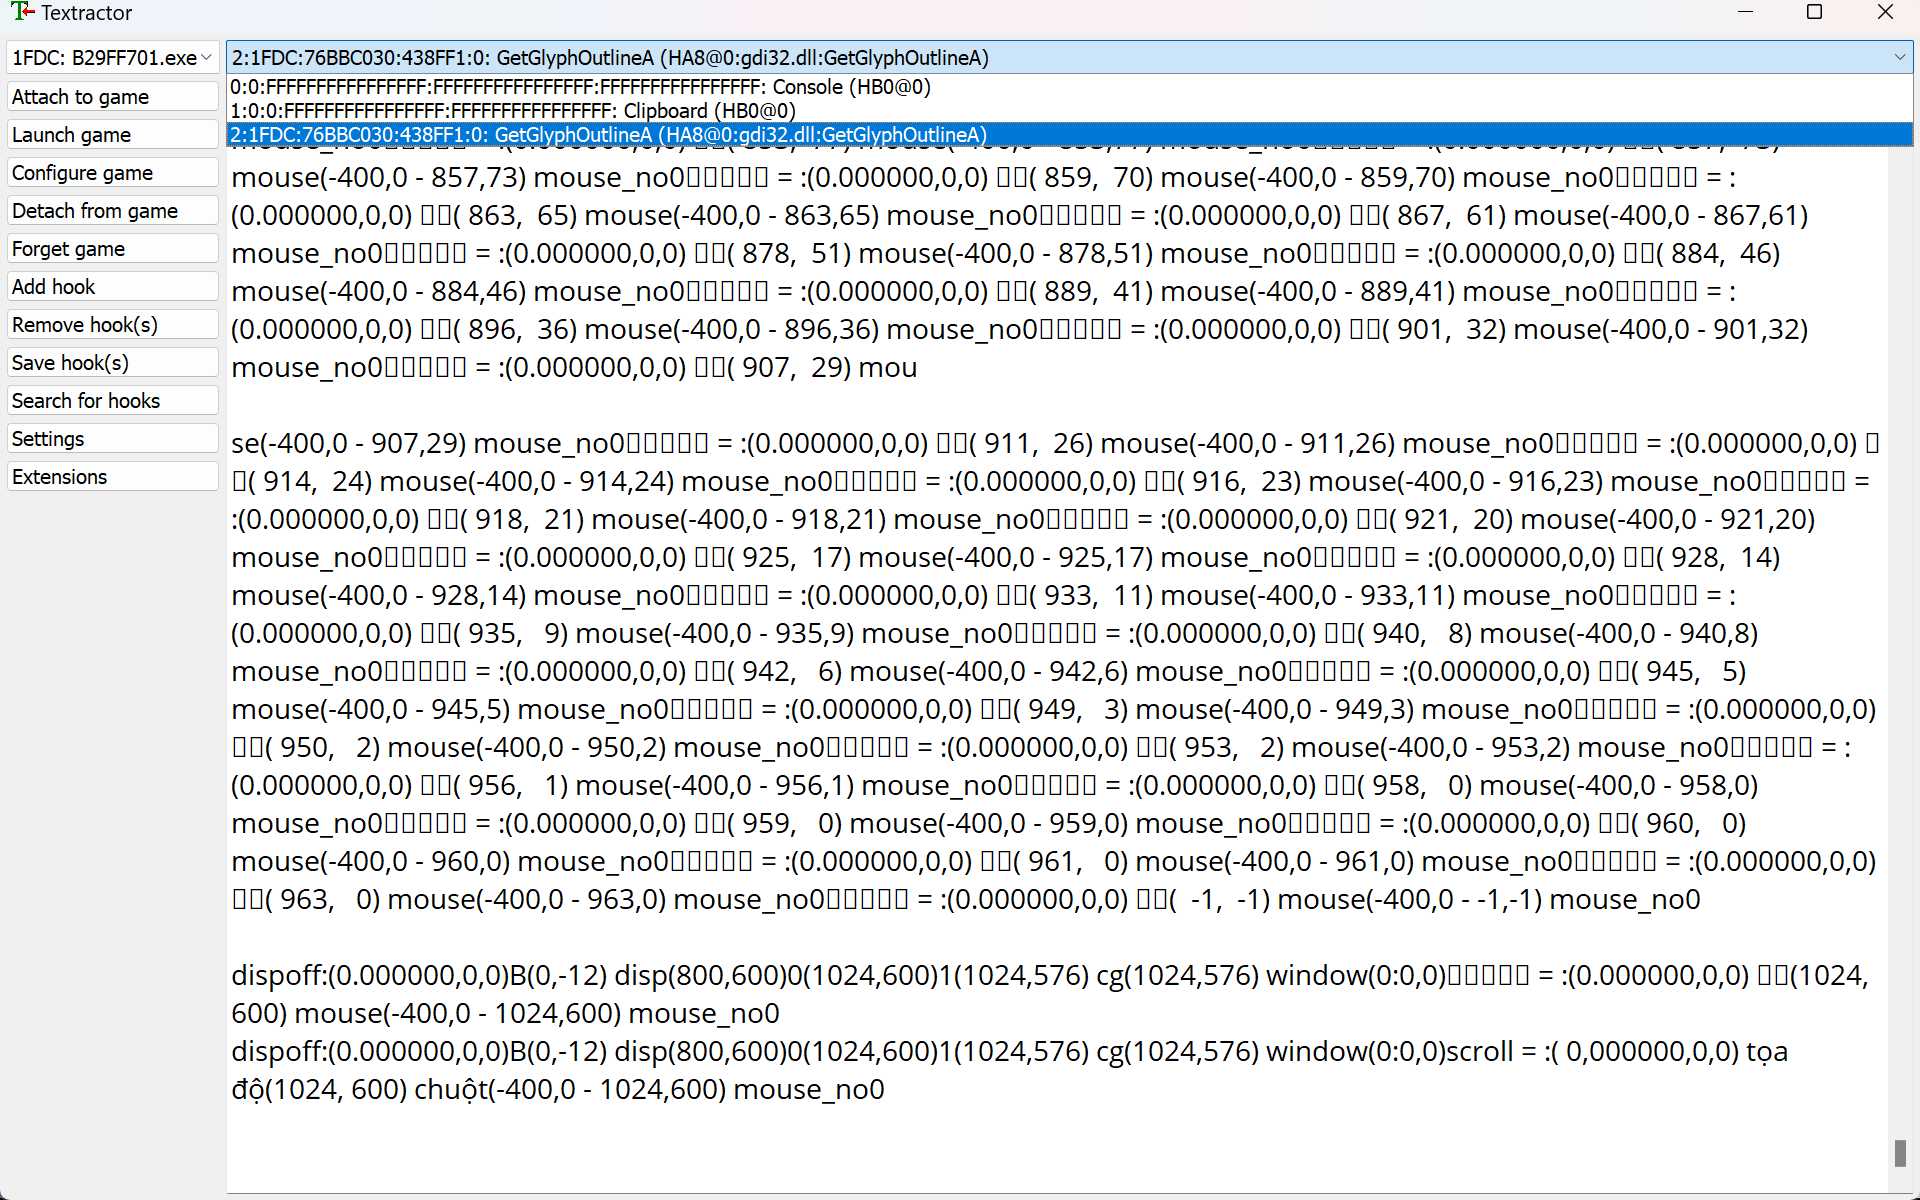Open the Settings panel
The image size is (1920, 1200).
tap(112, 438)
